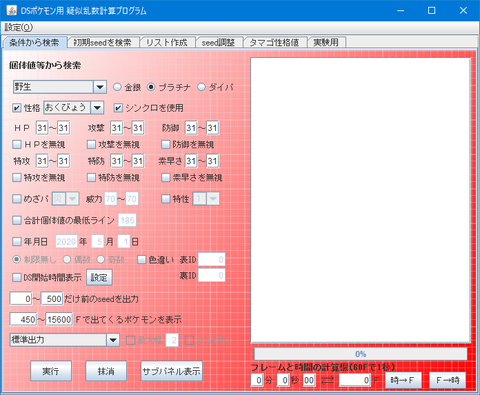Switch to the 条件から検索 tab
480x395 pixels.
pyautogui.click(x=34, y=43)
